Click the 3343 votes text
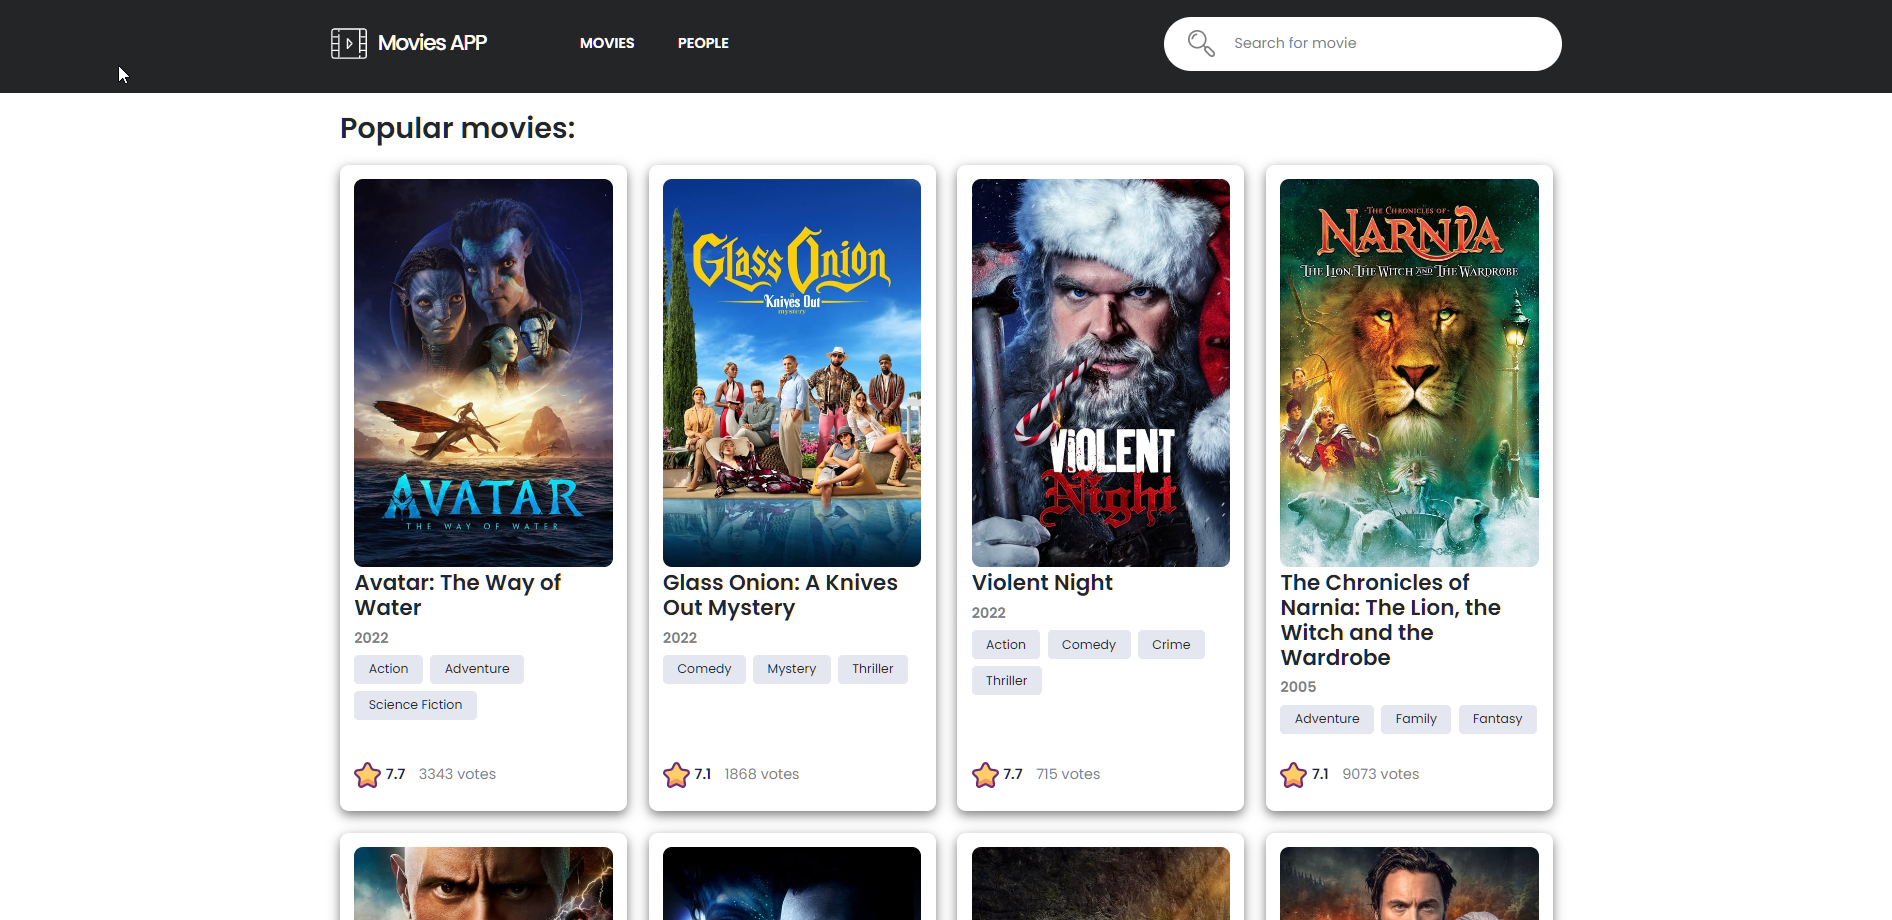Viewport: 1892px width, 920px height. pos(457,774)
